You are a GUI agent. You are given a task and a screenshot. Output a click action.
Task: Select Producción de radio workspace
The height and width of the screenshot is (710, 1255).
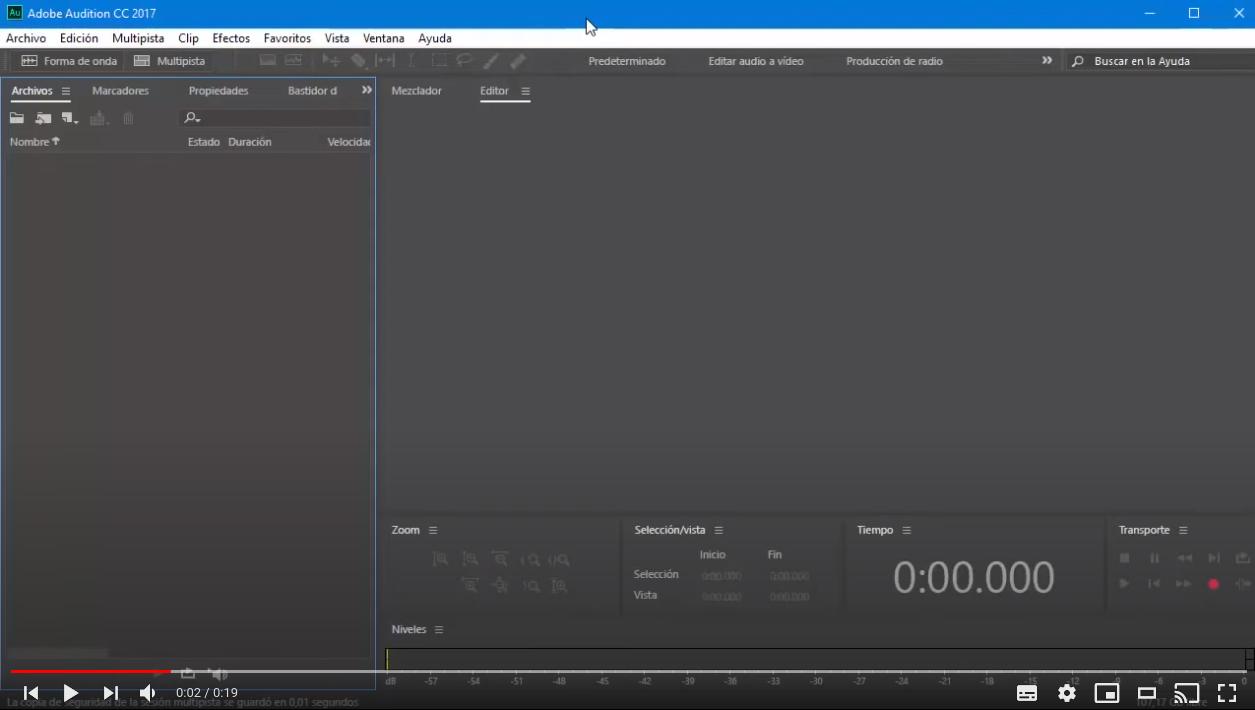pyautogui.click(x=894, y=61)
